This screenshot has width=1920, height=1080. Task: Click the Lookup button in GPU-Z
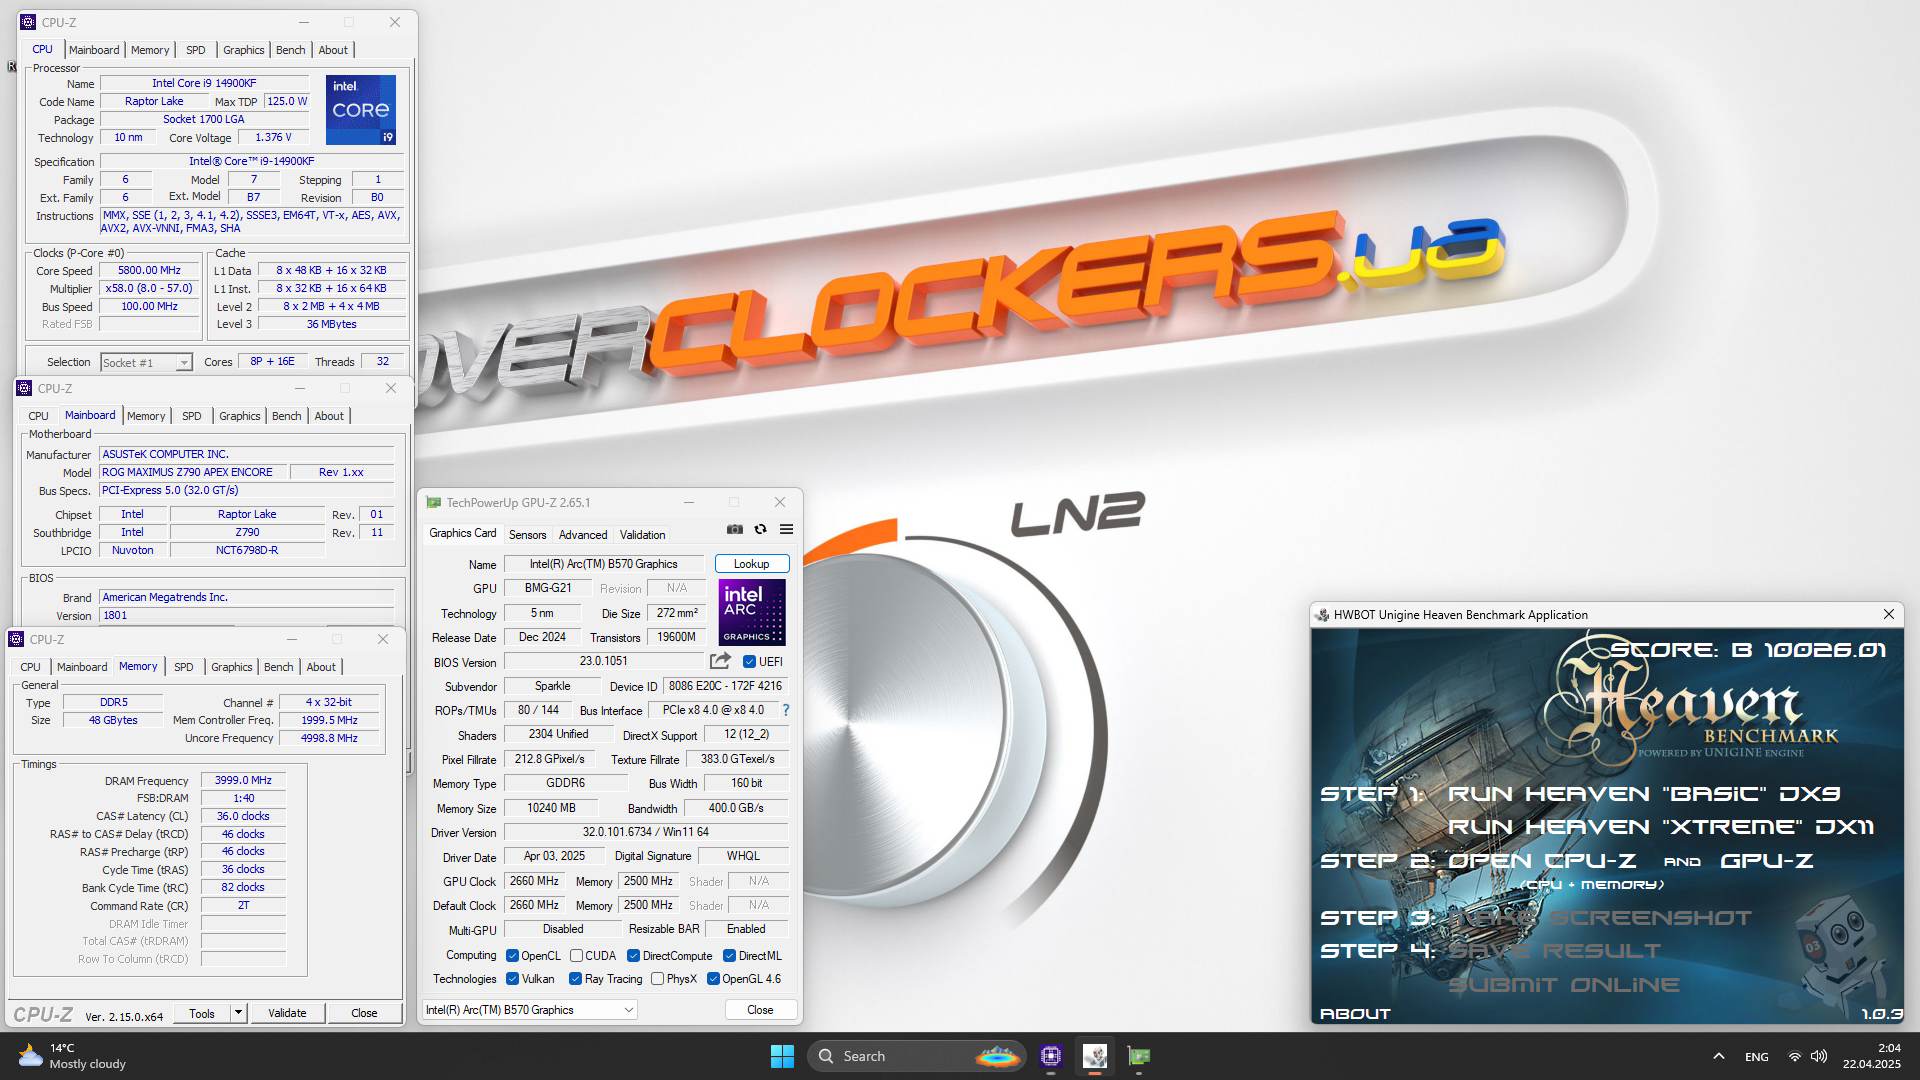click(752, 564)
